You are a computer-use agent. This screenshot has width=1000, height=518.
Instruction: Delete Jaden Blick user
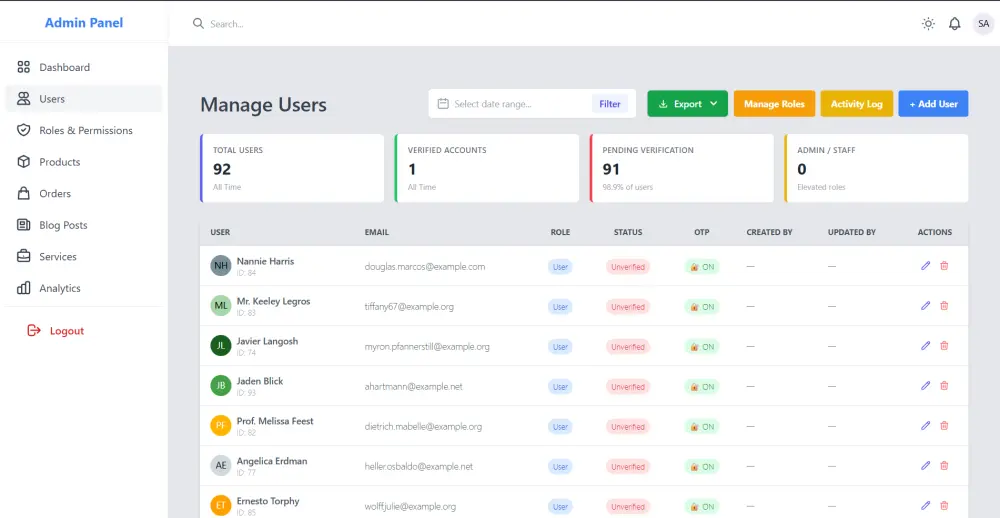(x=944, y=385)
